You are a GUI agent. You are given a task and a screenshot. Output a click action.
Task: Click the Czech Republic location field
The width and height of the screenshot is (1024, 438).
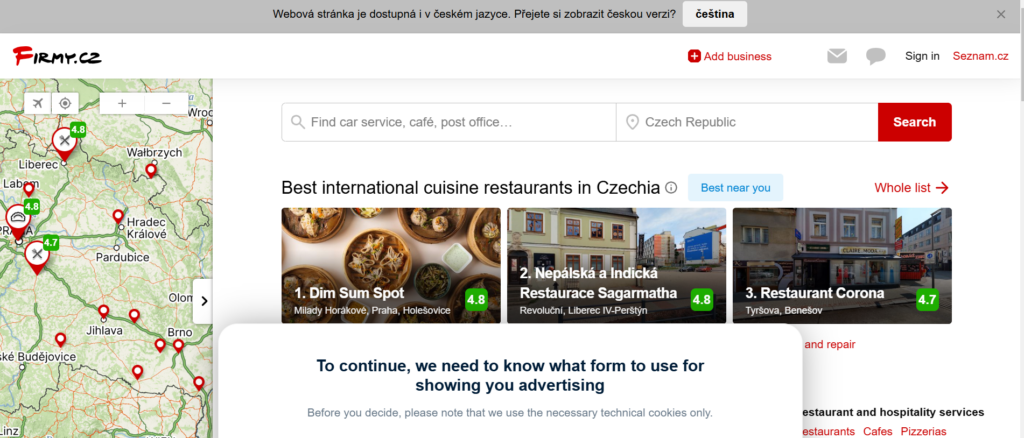point(746,122)
